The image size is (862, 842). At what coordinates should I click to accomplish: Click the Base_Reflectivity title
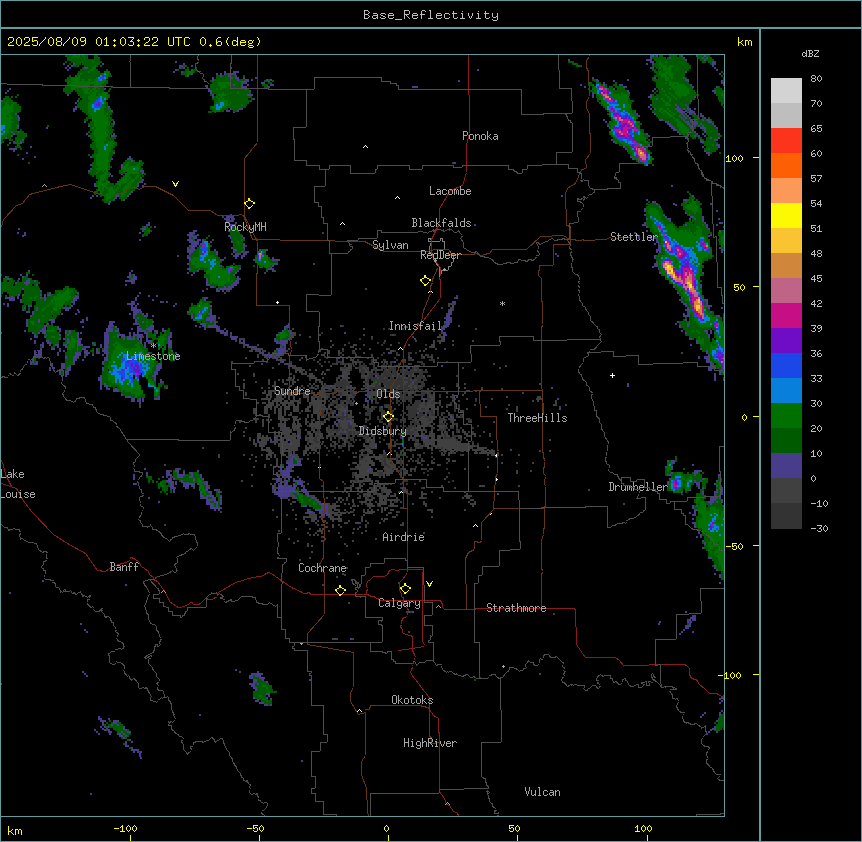coord(431,15)
